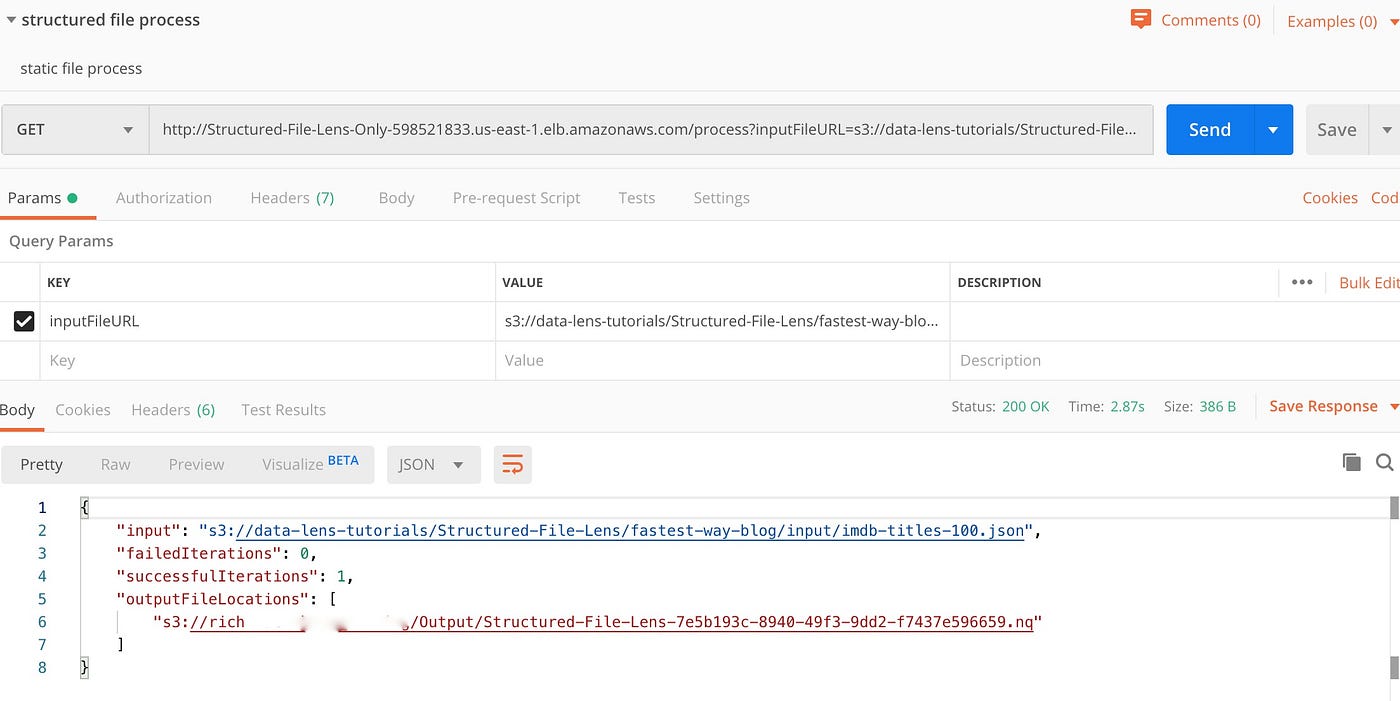
Task: Click the inputFileURL key cell
Action: click(x=267, y=321)
